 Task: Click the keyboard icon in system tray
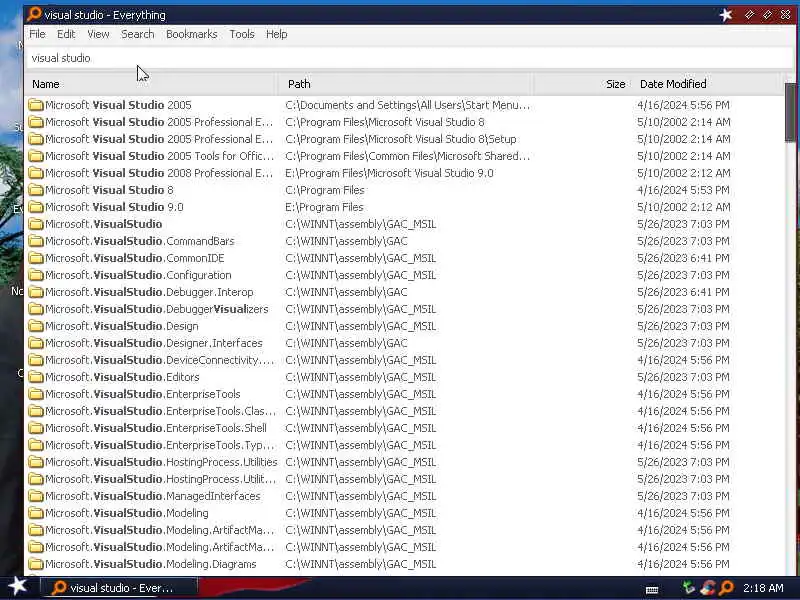[x=652, y=590]
